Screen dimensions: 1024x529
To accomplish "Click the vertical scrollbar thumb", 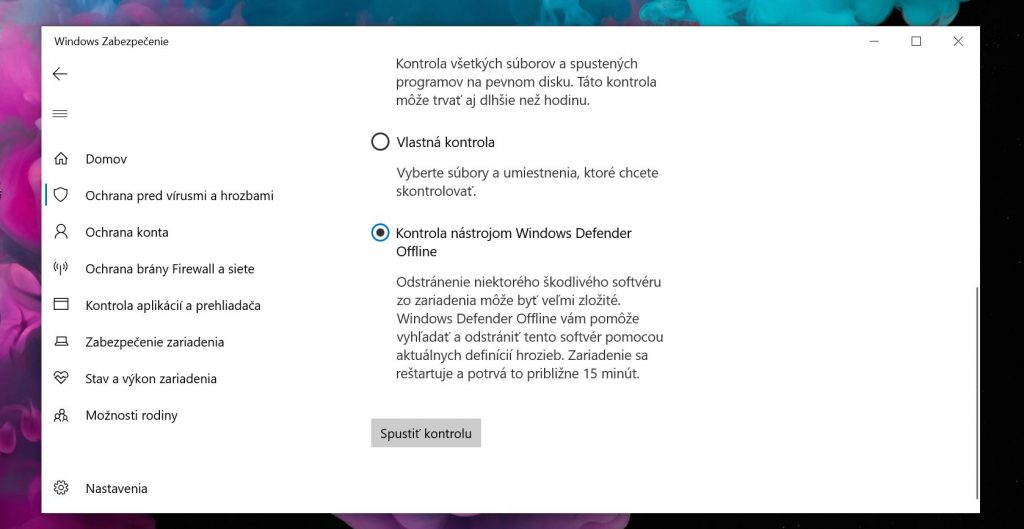I will pos(977,392).
